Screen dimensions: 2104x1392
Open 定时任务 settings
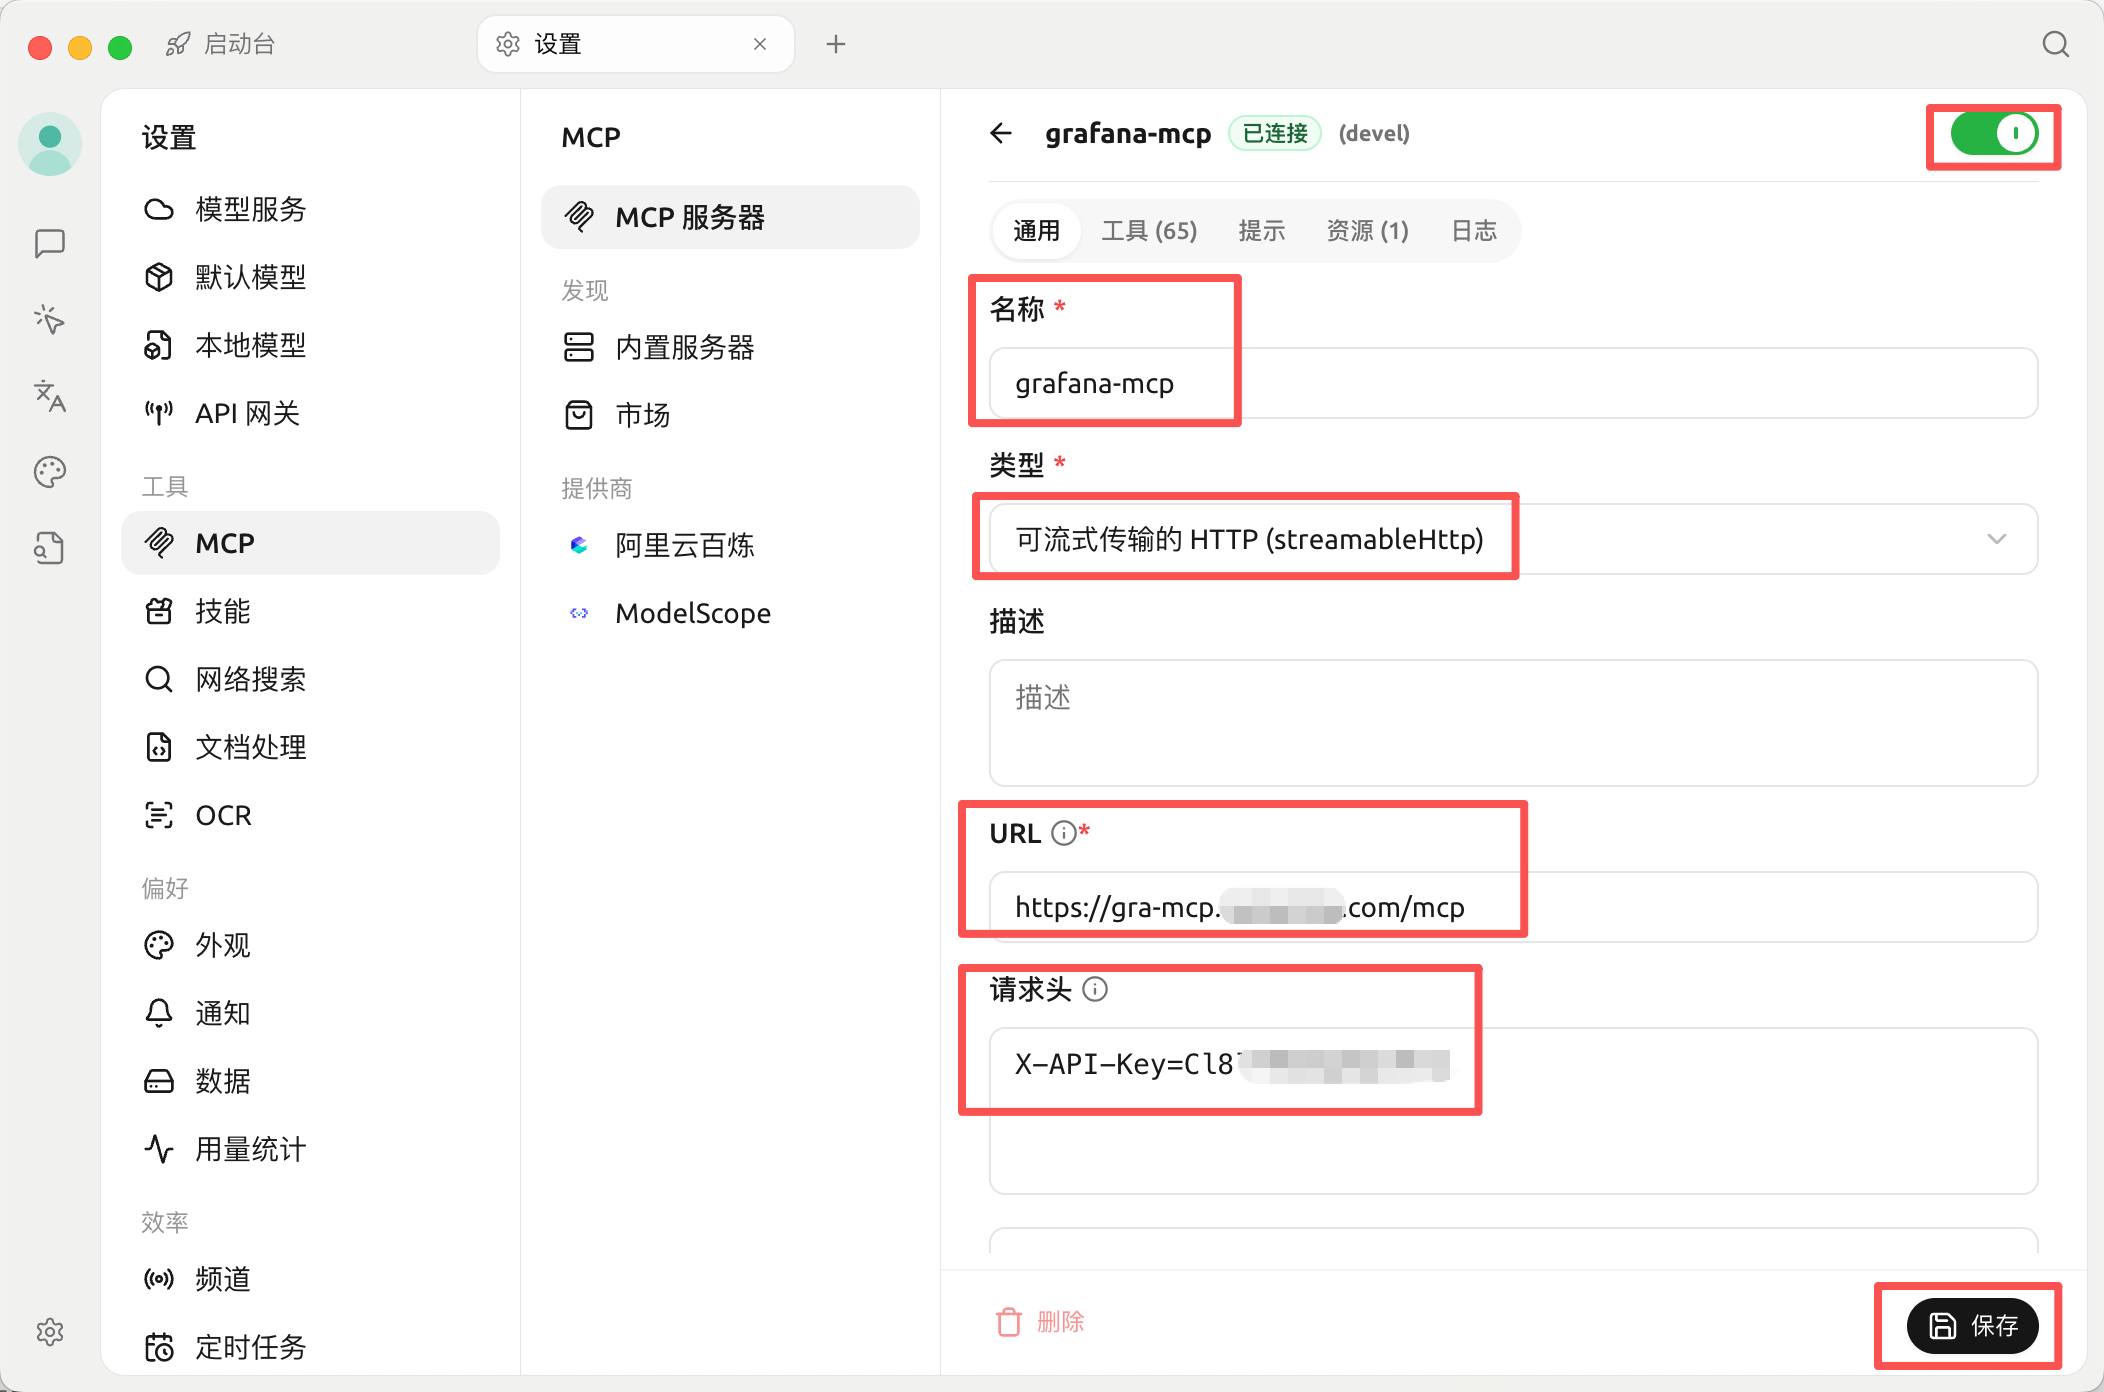[310, 1347]
